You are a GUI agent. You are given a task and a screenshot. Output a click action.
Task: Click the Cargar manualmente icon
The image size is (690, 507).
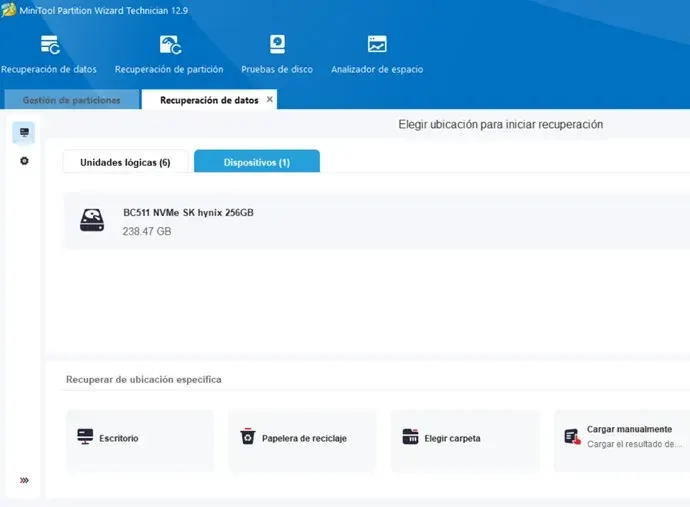(x=573, y=437)
